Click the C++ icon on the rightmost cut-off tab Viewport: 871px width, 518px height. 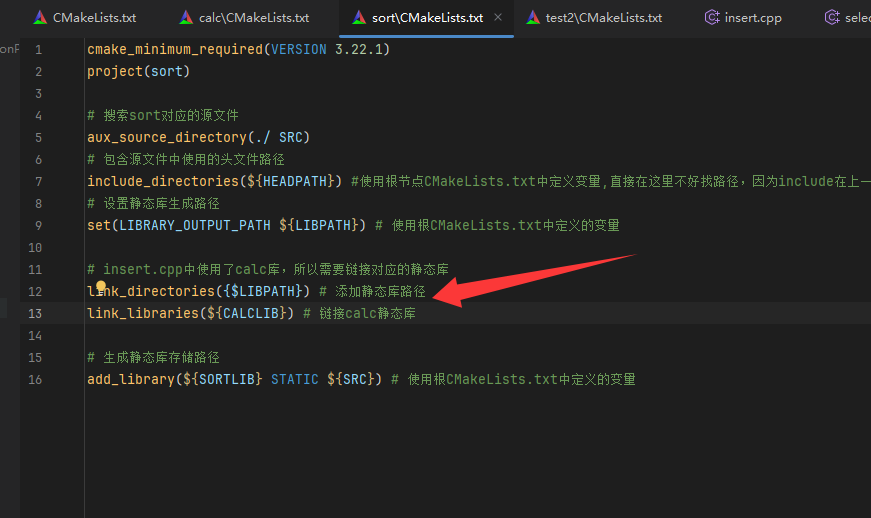coord(831,18)
